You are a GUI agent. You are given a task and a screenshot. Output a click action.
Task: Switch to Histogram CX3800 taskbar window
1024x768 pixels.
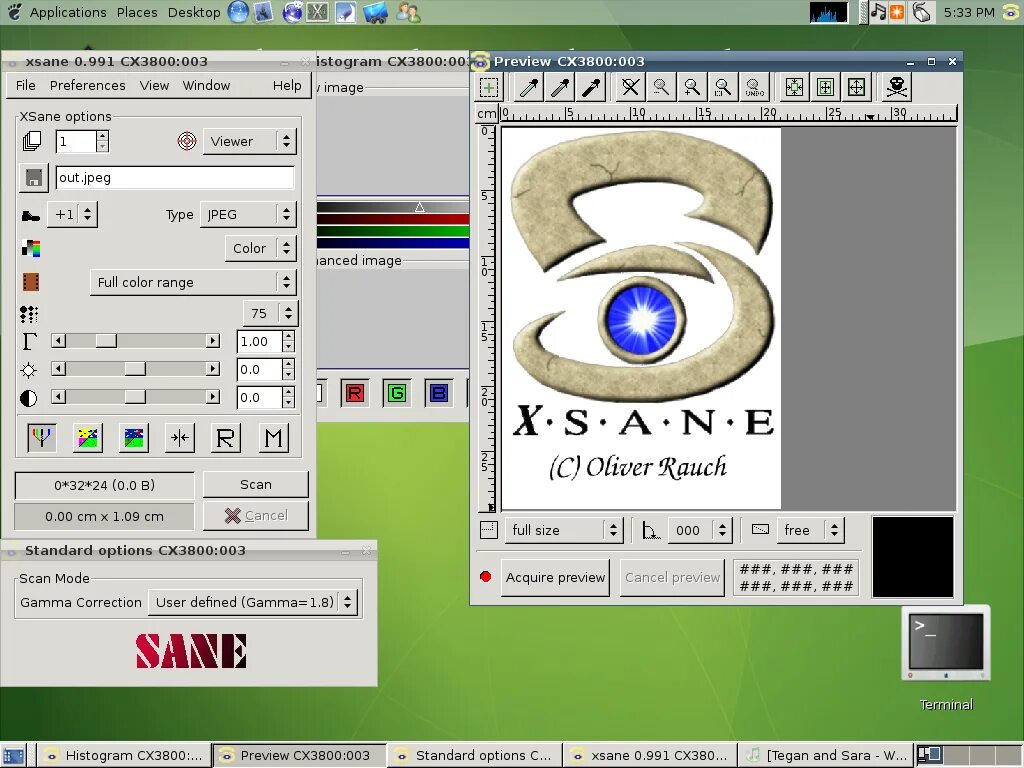123,756
